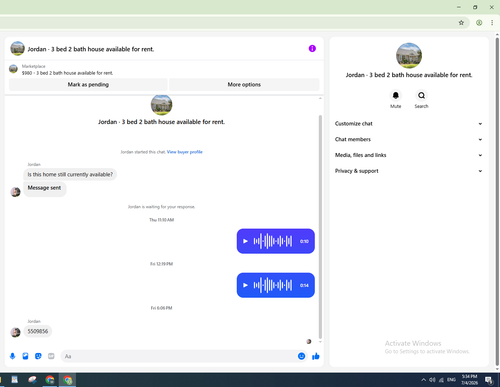Open the active Chrome window in taskbar
This screenshot has width=500, height=387.
(68, 380)
